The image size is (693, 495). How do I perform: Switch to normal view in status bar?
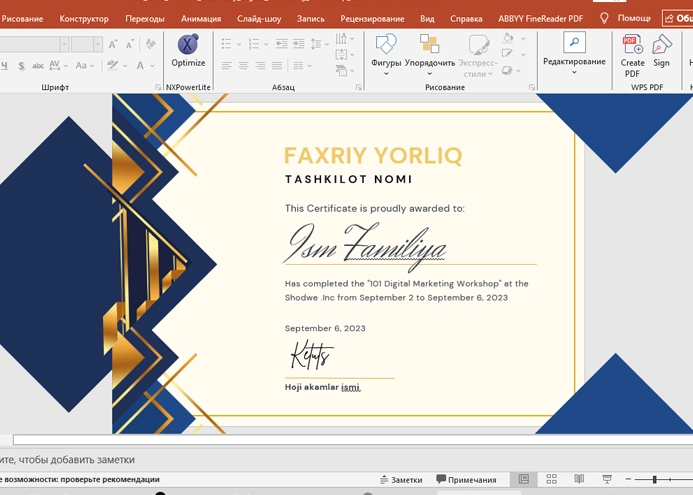tap(524, 479)
